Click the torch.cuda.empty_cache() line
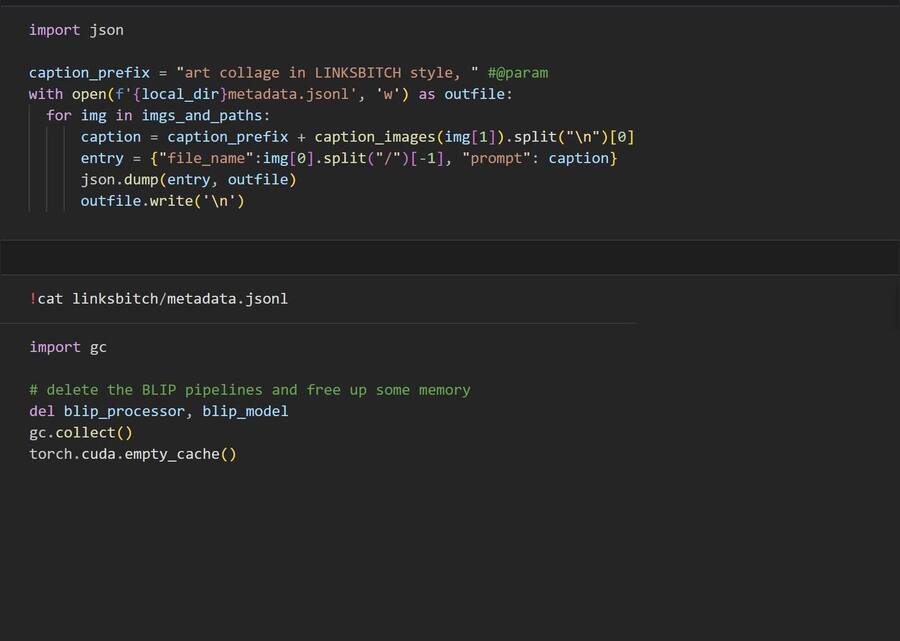The height and width of the screenshot is (641, 900). 132,454
